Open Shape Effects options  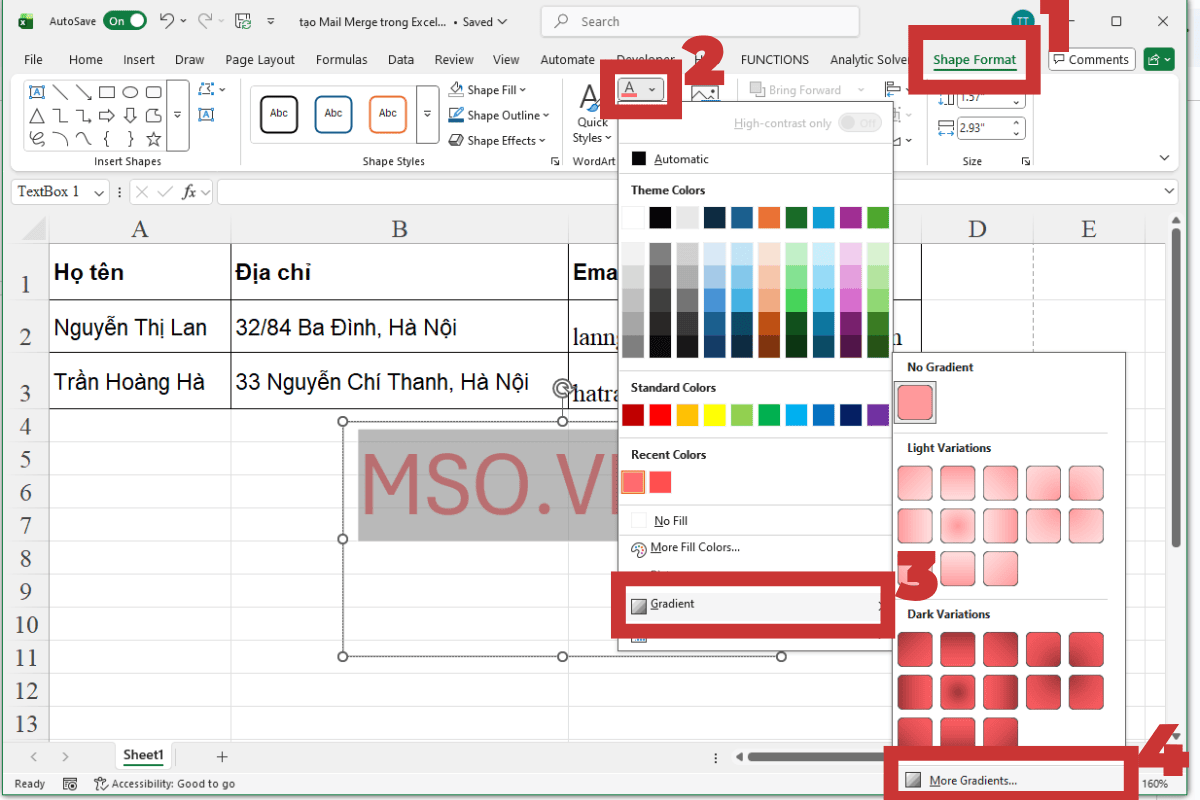click(x=497, y=140)
